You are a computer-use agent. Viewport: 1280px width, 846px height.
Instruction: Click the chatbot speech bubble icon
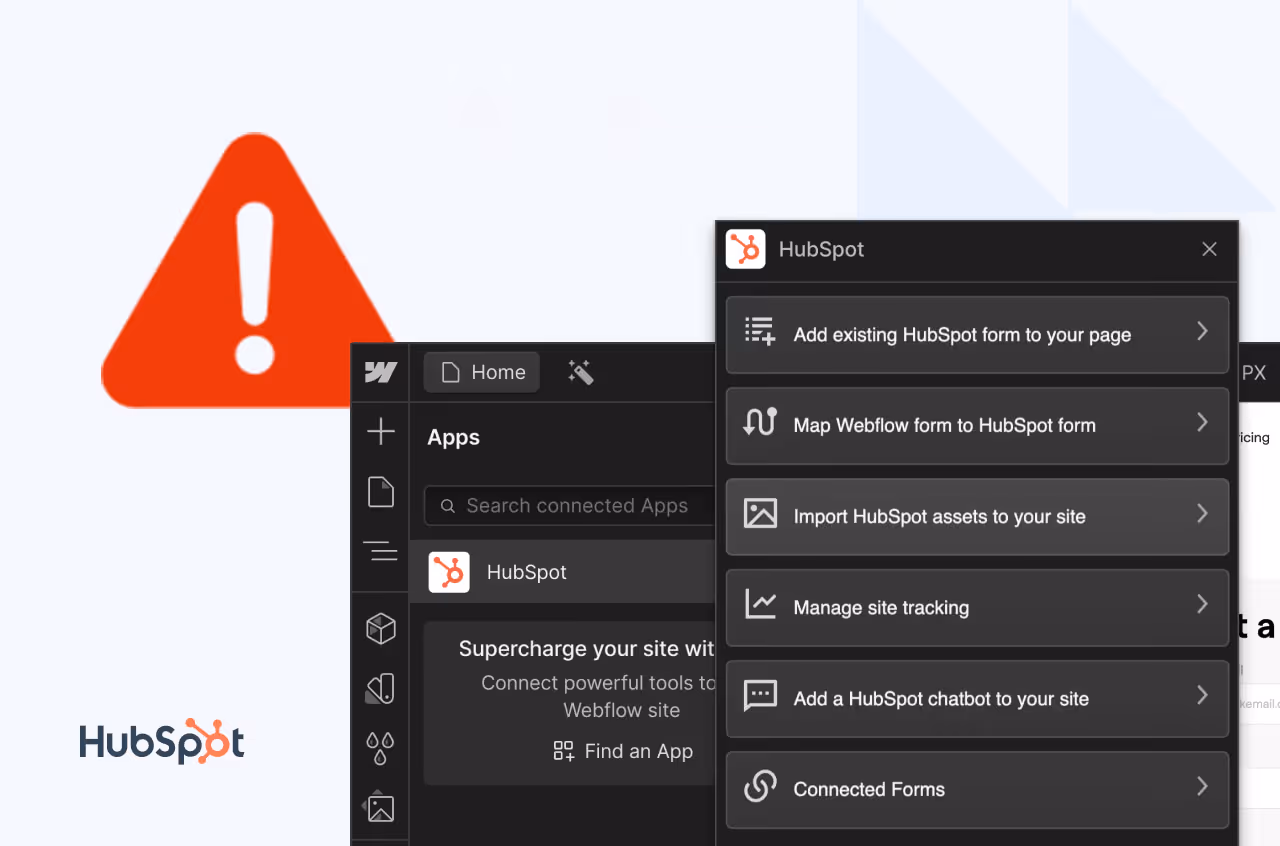pyautogui.click(x=761, y=697)
